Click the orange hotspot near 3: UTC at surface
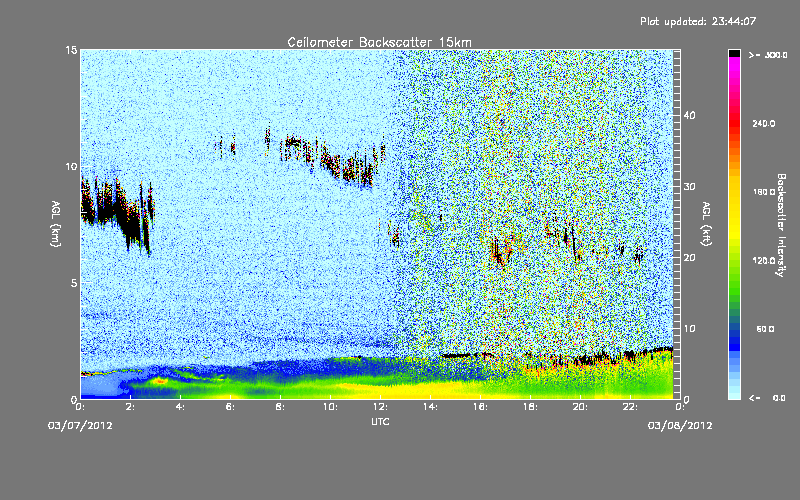The image size is (800, 500). [159, 381]
